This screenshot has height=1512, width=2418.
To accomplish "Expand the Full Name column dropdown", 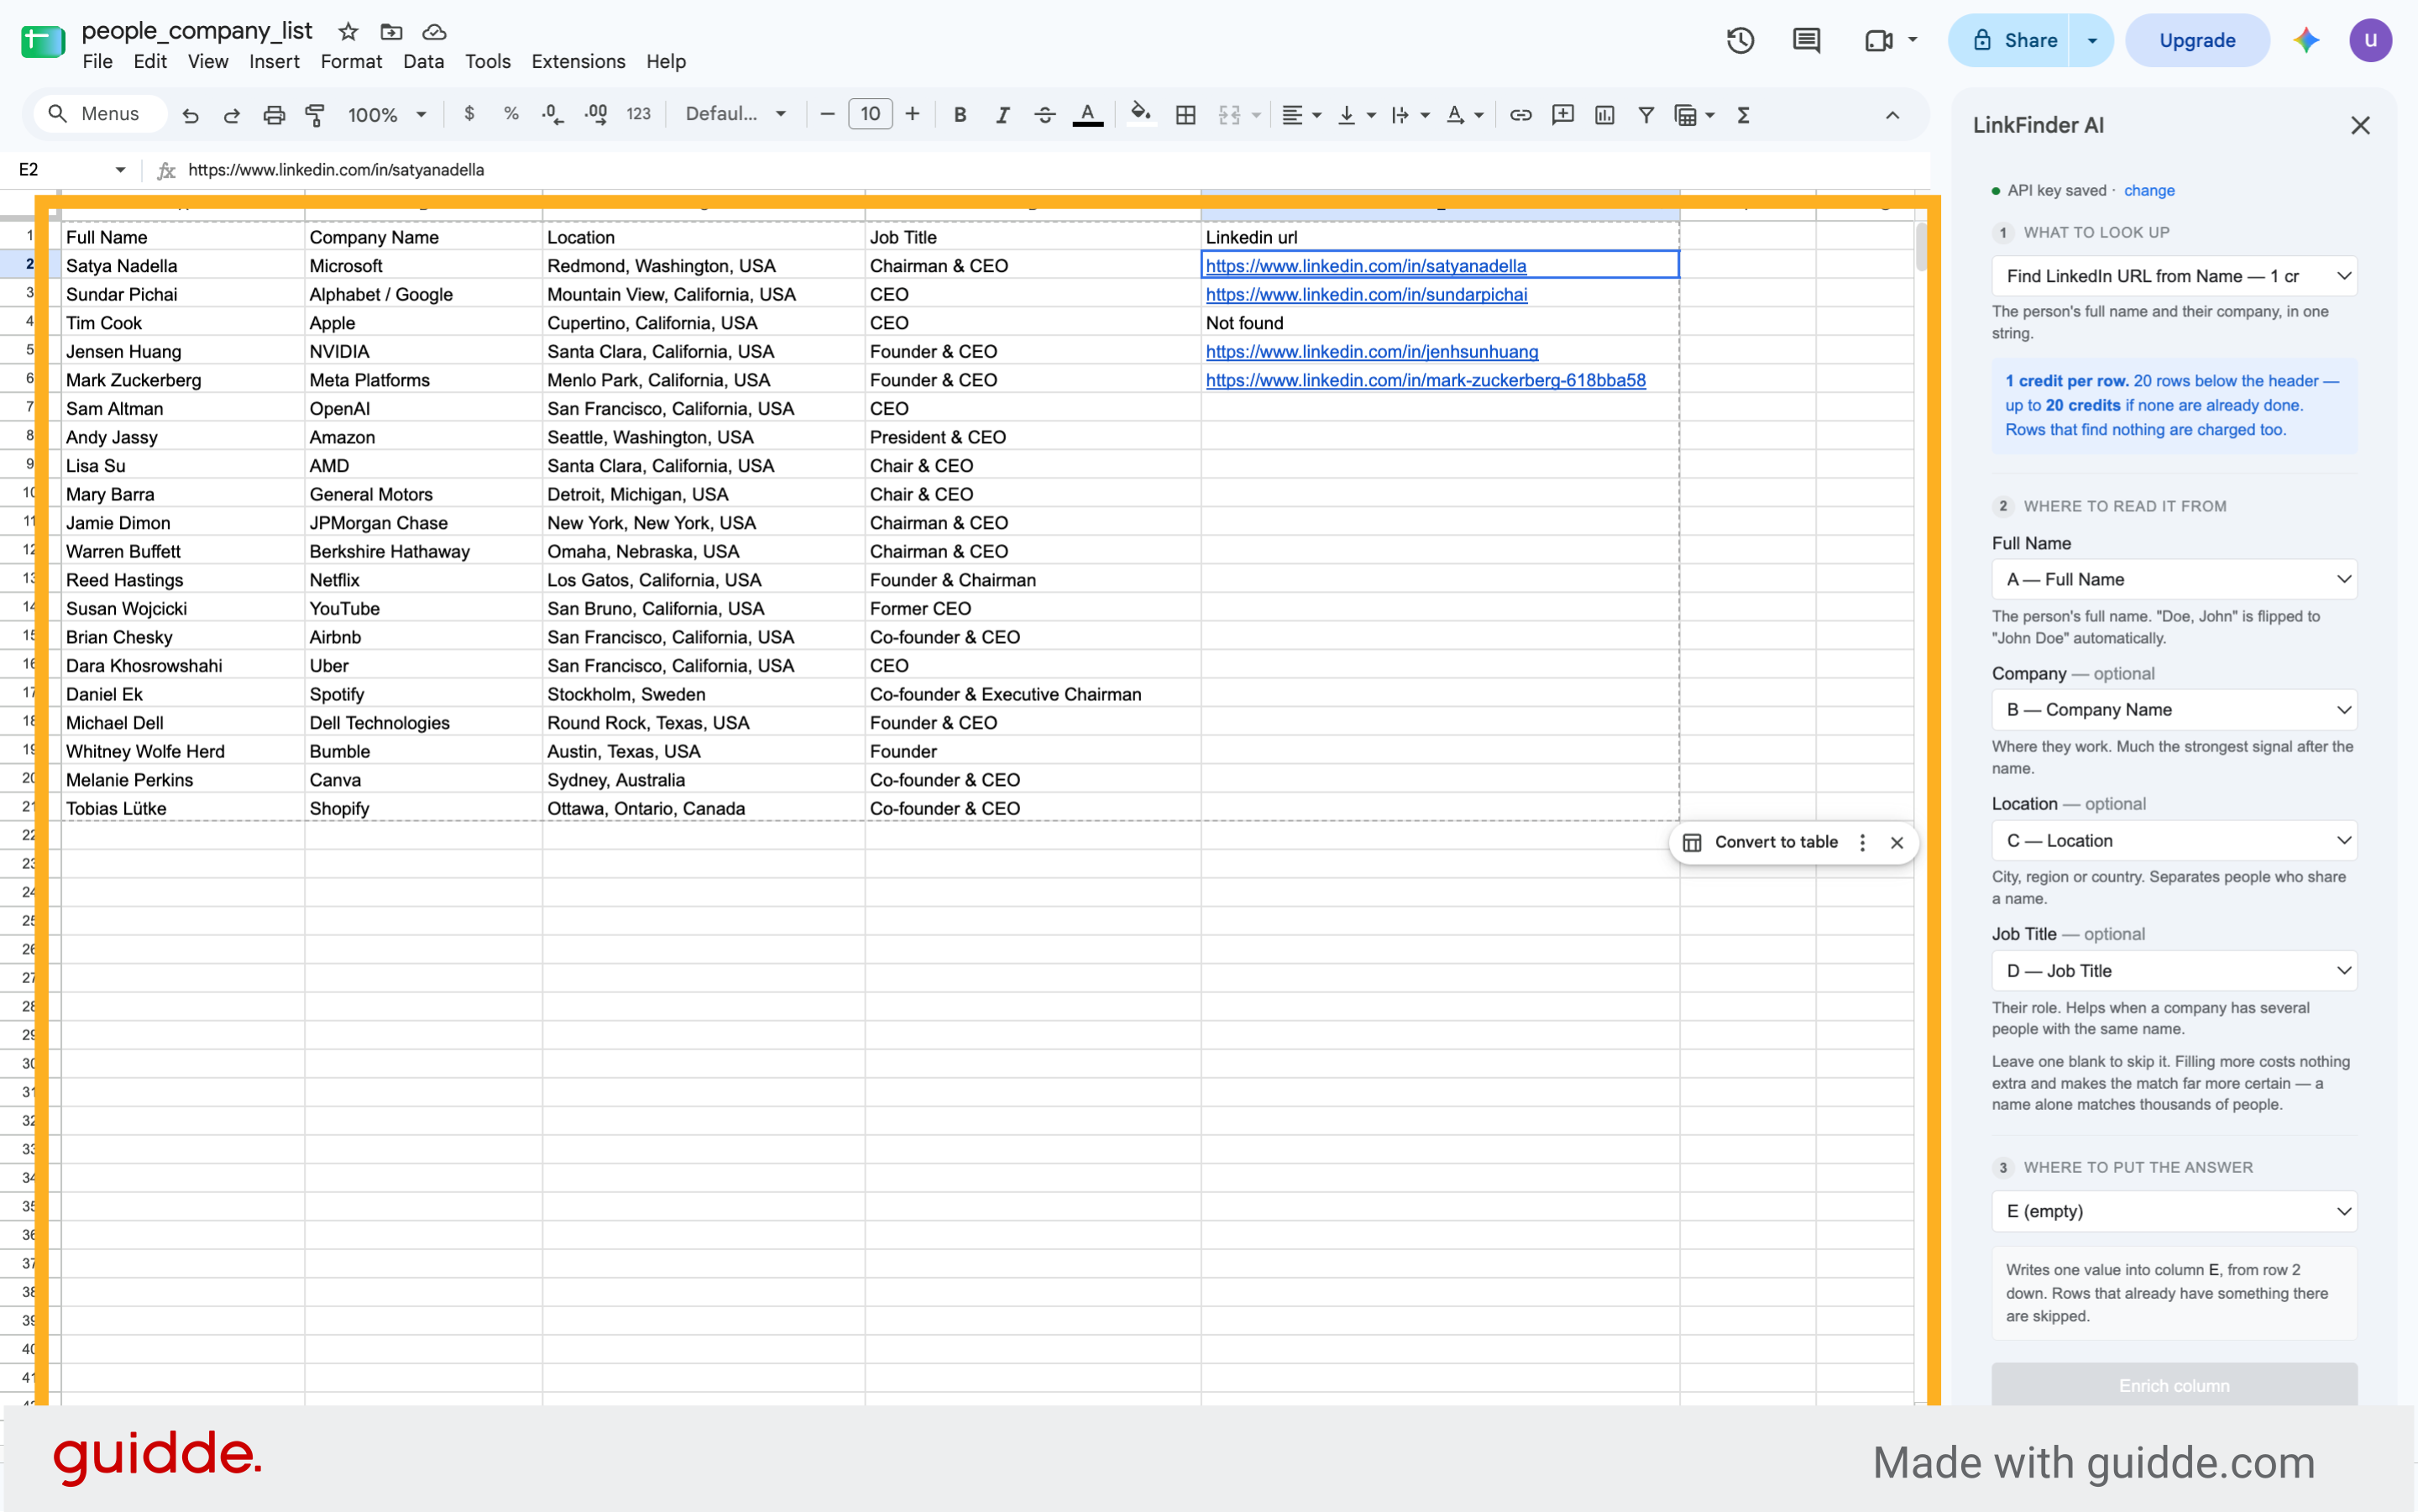I will 2174,579.
